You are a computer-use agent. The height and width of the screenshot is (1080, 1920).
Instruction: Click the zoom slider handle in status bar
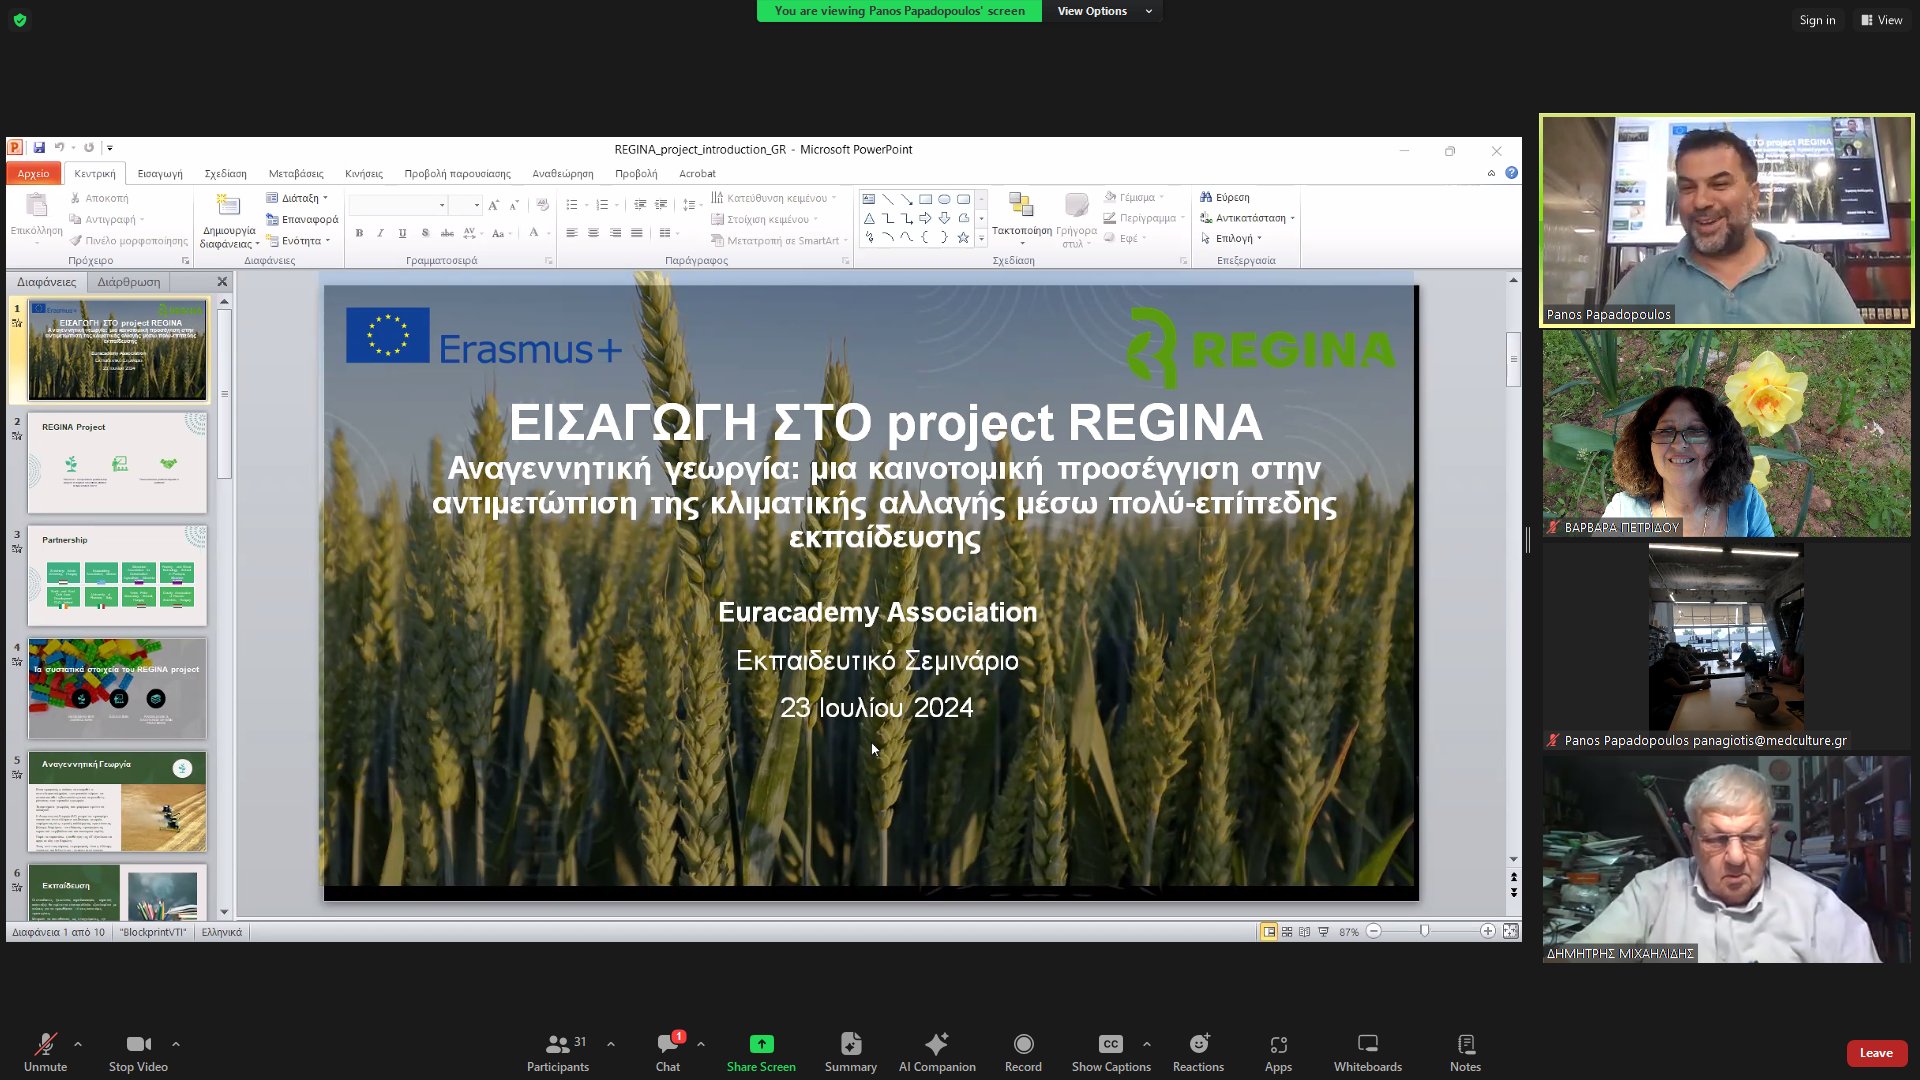coord(1424,931)
